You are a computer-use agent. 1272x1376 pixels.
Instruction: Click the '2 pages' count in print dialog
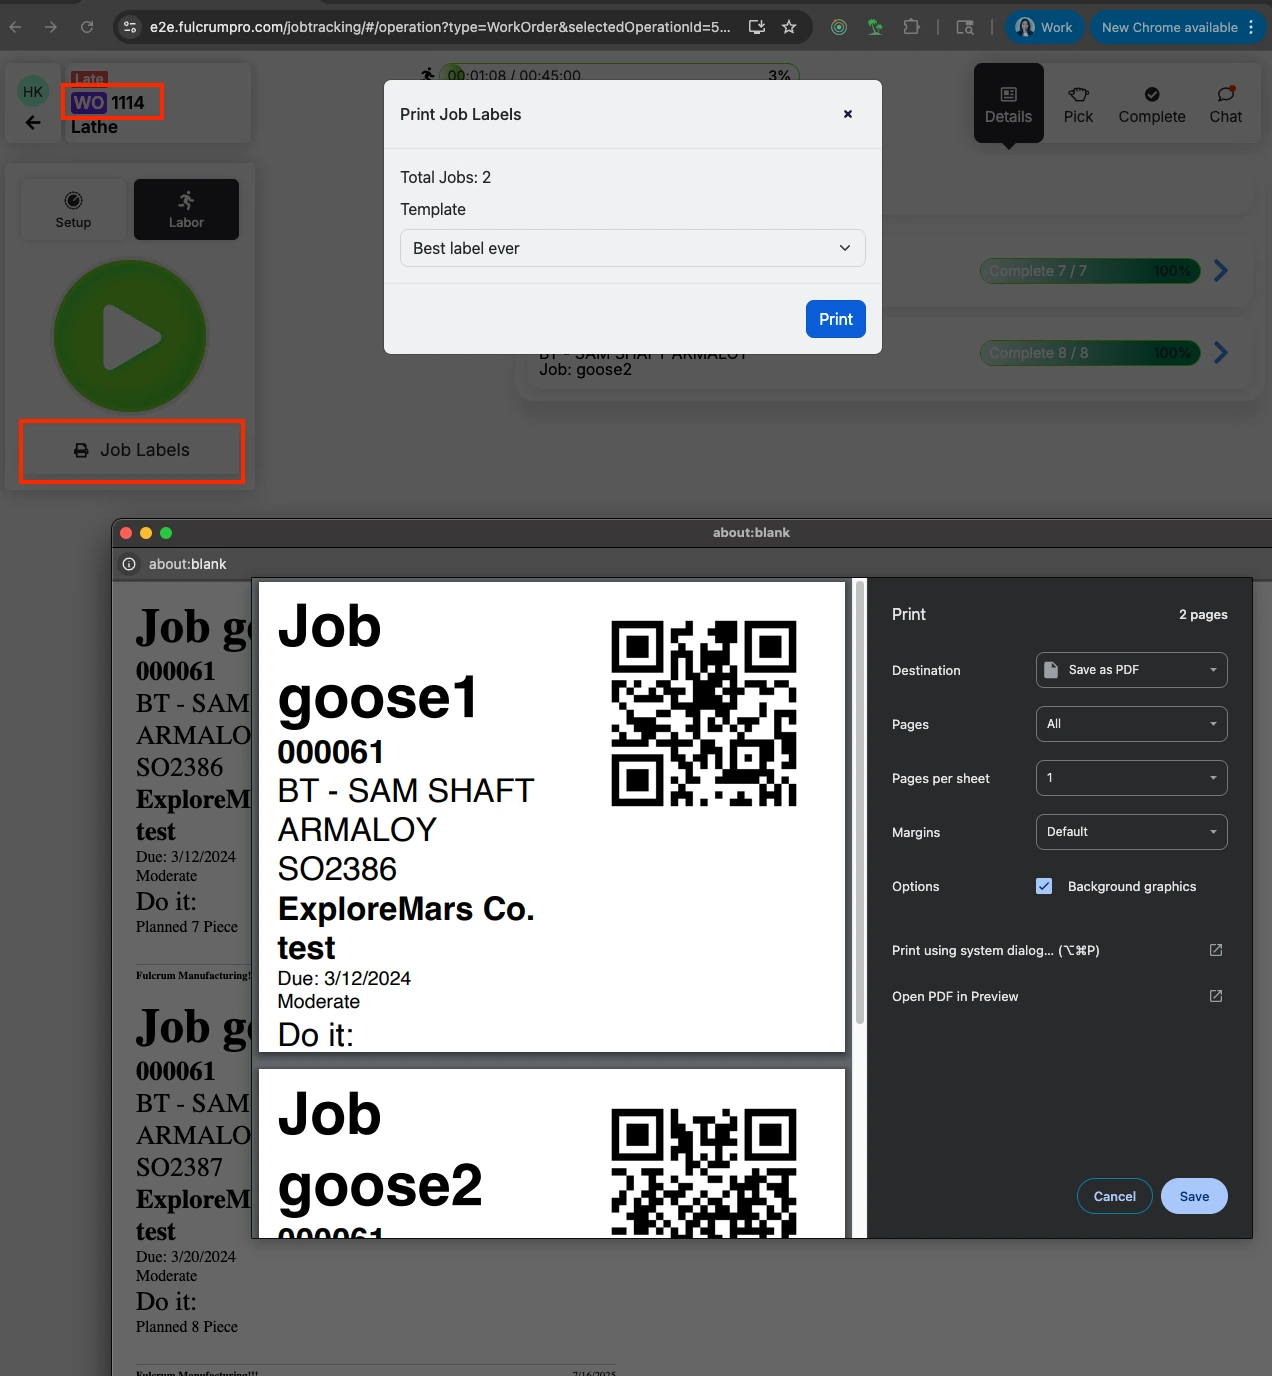1203,614
